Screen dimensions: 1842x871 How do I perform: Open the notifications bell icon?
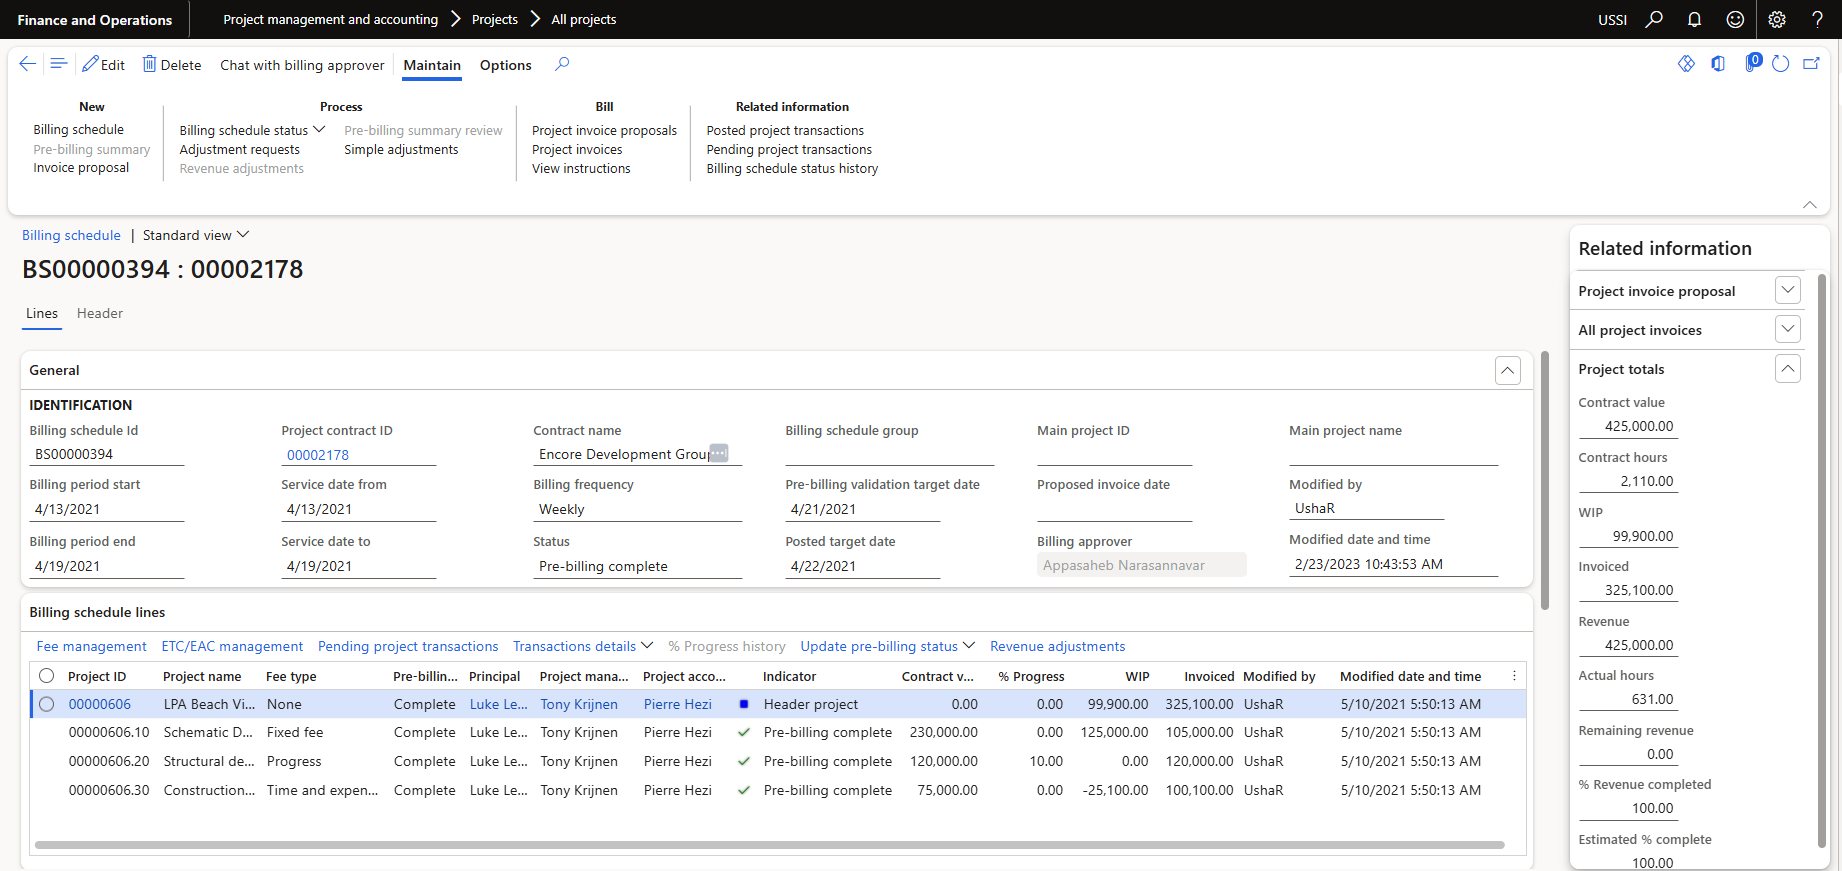[x=1694, y=19]
